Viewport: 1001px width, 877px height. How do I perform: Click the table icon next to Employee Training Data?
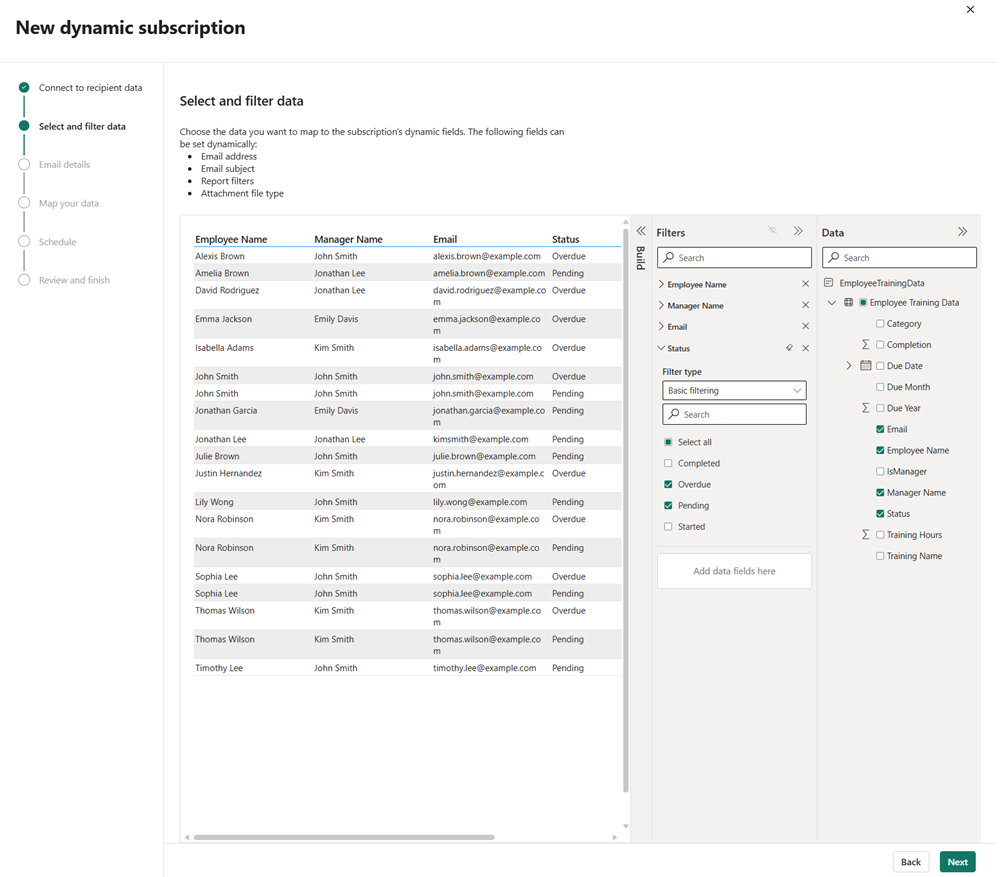pos(848,303)
